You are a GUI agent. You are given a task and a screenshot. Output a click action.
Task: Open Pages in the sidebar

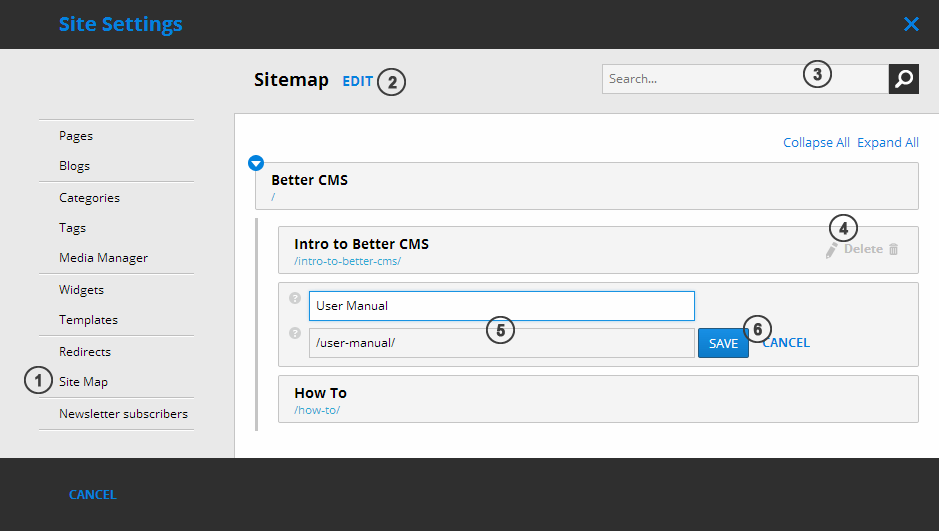tap(76, 136)
